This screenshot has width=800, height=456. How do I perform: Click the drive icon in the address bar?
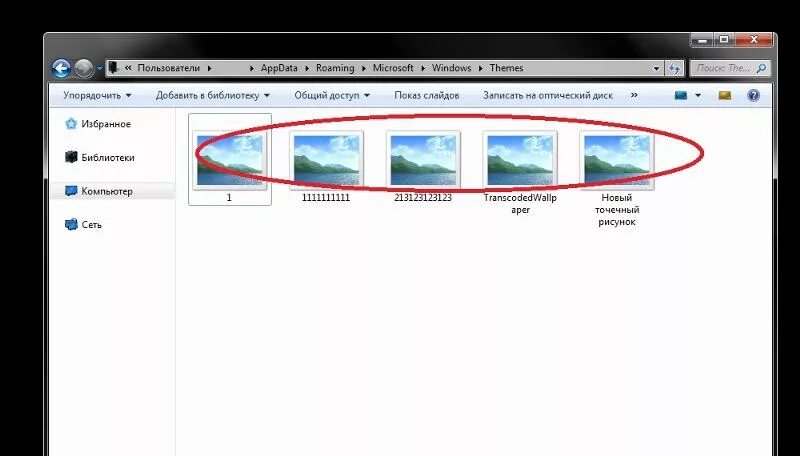point(113,67)
